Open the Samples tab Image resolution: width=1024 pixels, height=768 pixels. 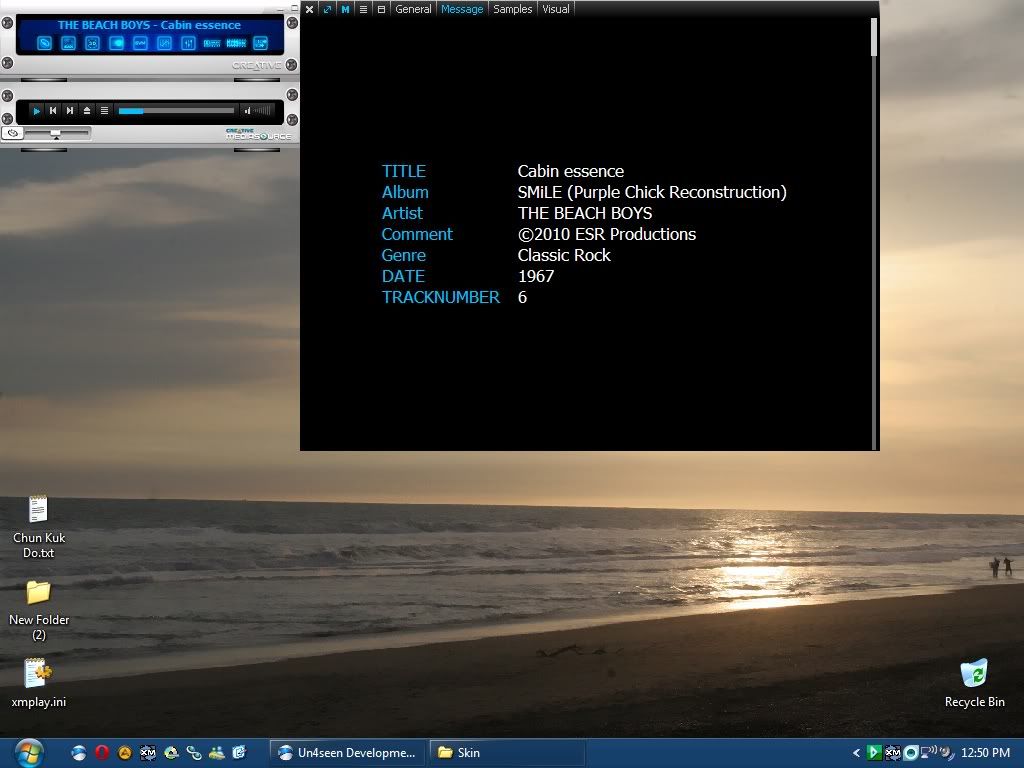click(513, 9)
